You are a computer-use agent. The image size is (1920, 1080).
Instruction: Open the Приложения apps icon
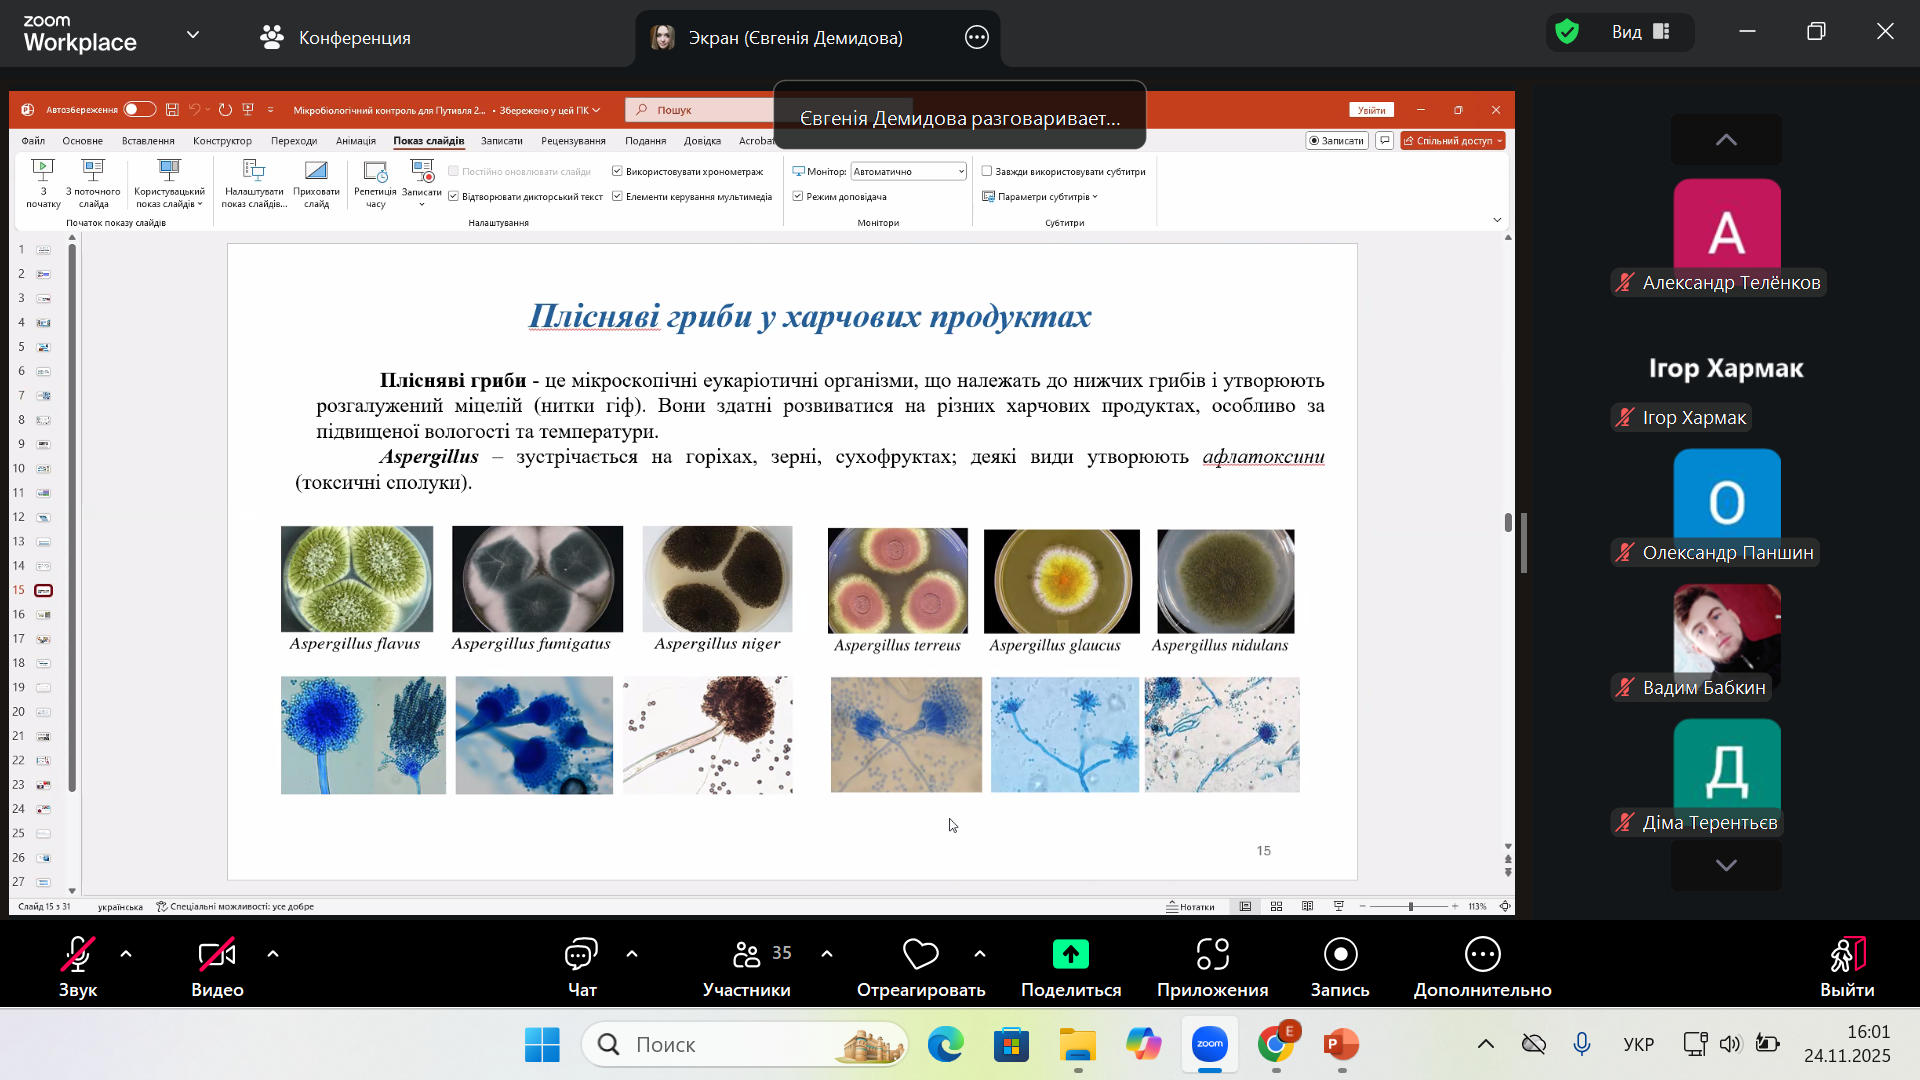click(1212, 955)
